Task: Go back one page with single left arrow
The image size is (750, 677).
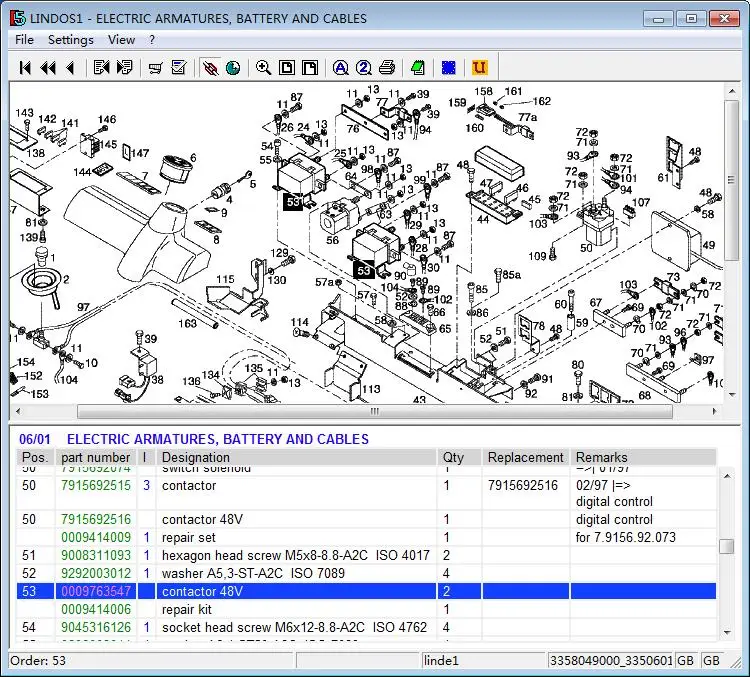Action: click(x=71, y=68)
